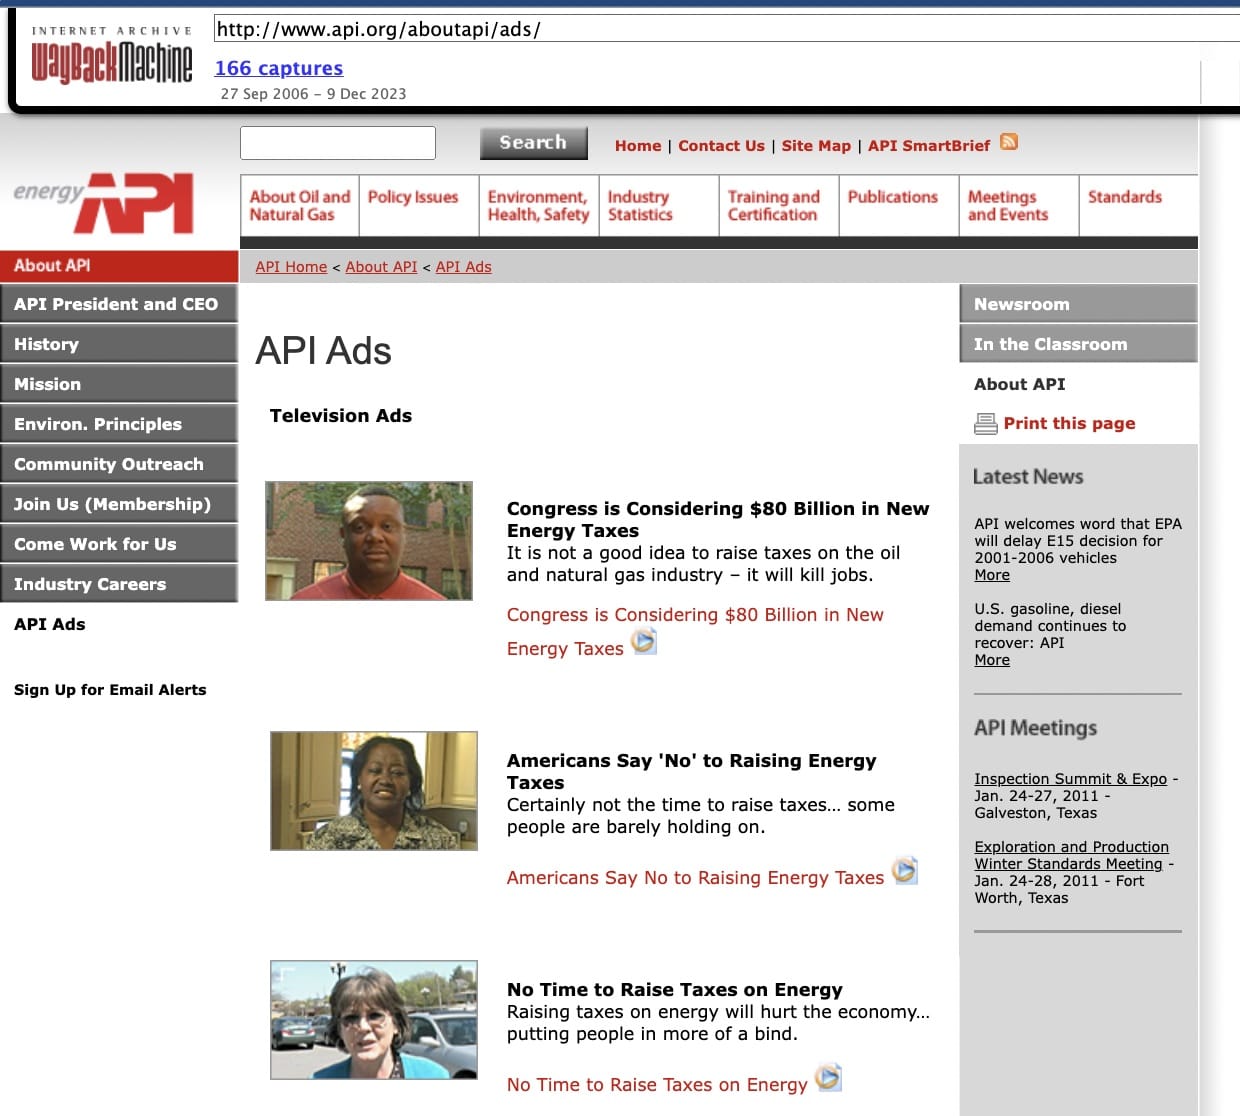This screenshot has height=1116, width=1240.
Task: Click the Wayback Machine logo
Action: [x=111, y=58]
